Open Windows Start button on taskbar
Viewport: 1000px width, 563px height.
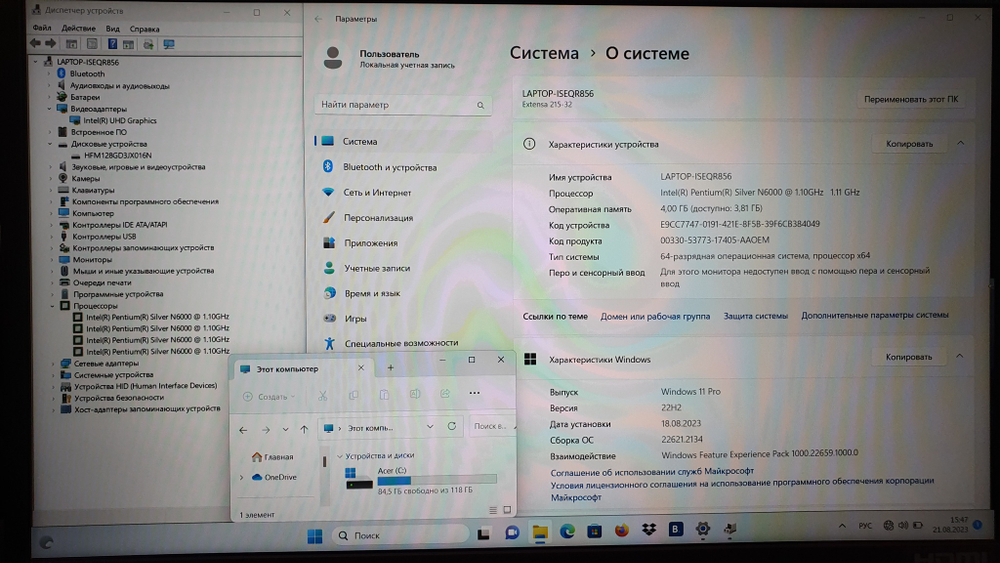(315, 536)
